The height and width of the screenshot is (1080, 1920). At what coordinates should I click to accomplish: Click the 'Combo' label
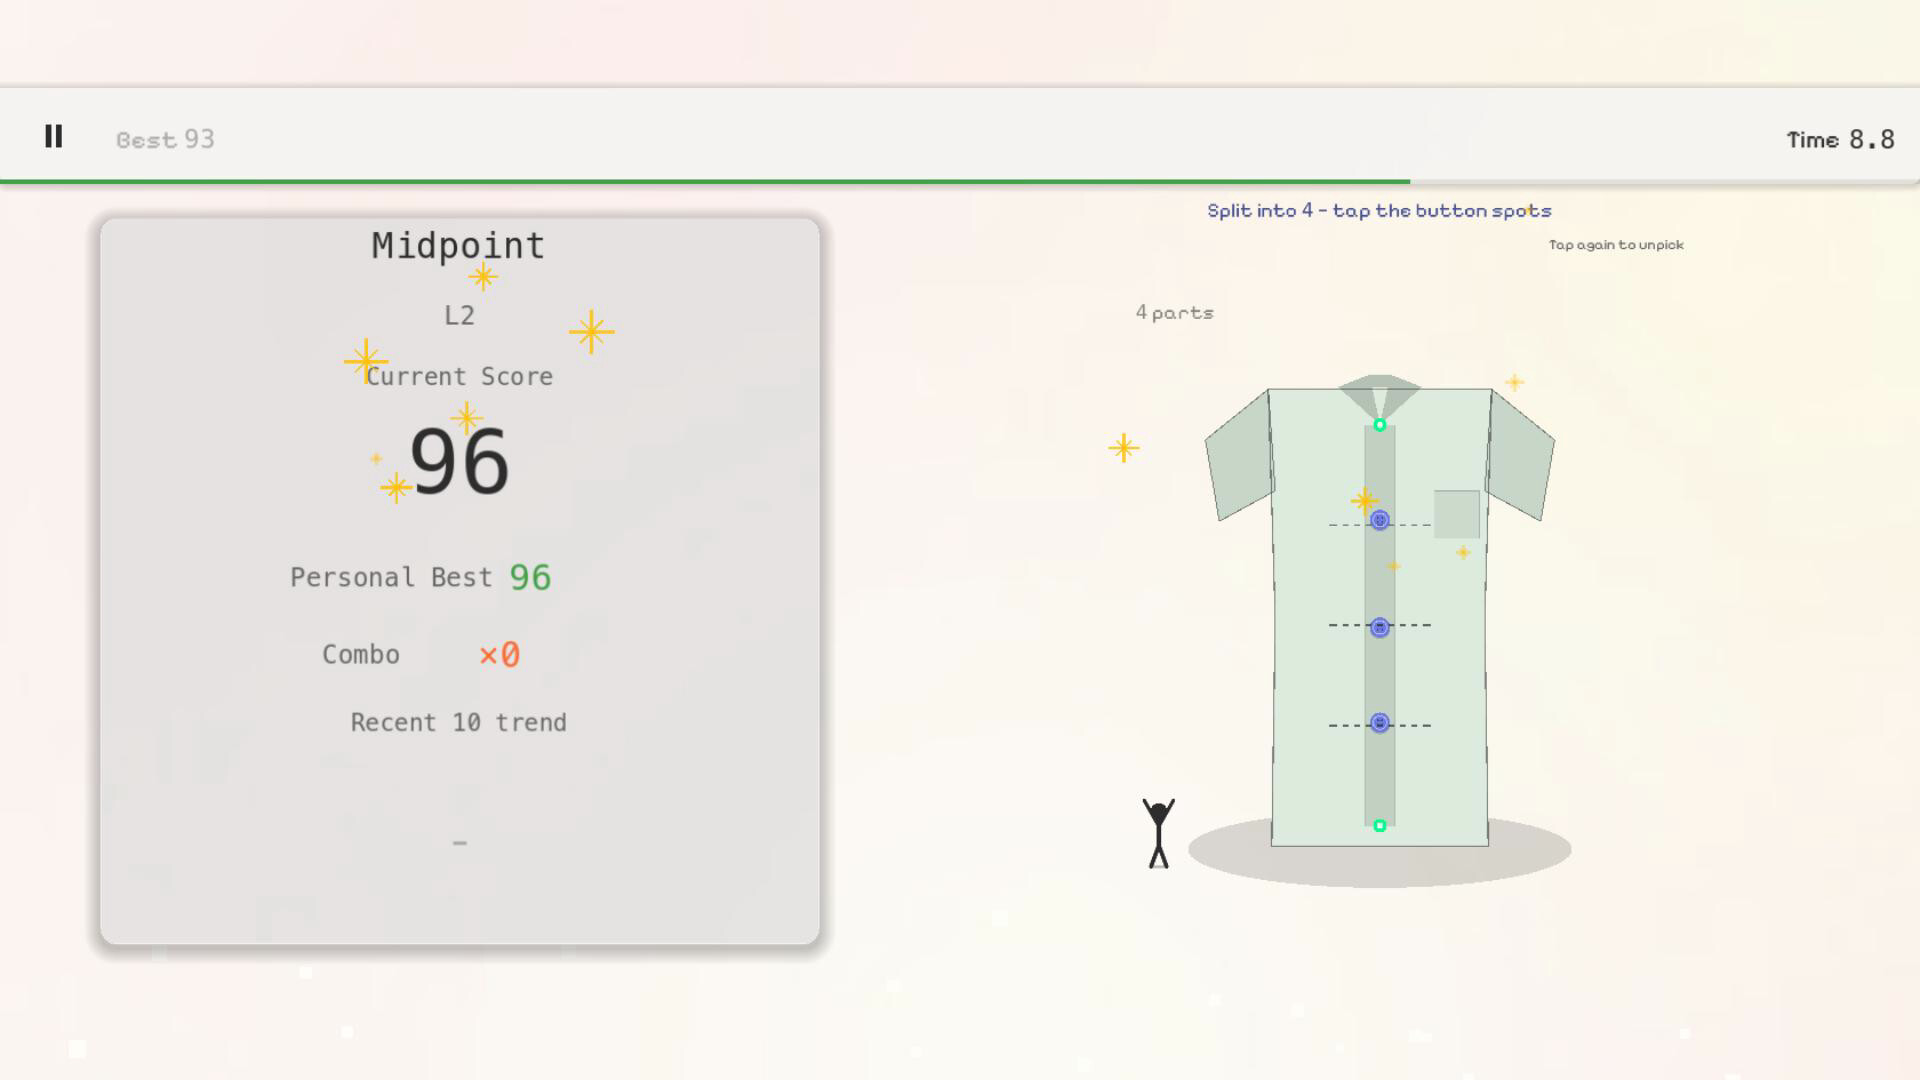361,655
